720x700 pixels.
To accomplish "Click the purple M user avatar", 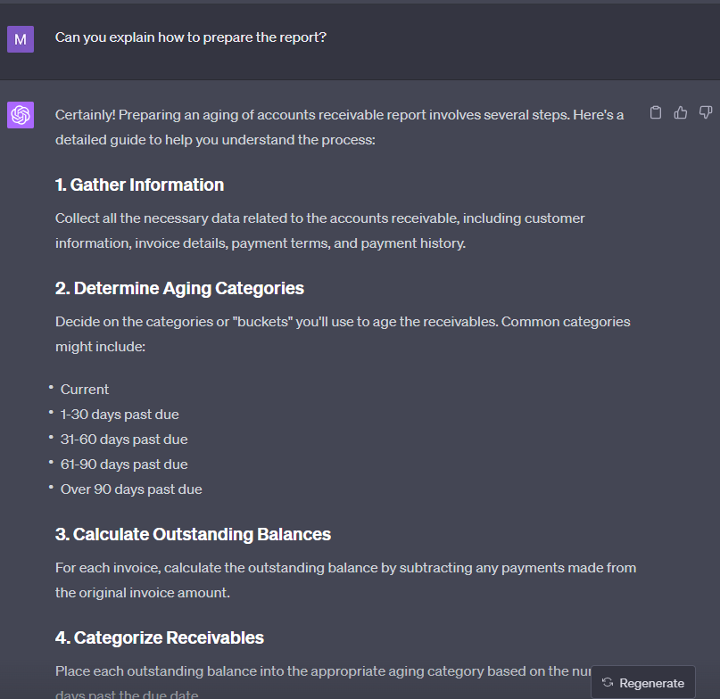I will pyautogui.click(x=20, y=39).
